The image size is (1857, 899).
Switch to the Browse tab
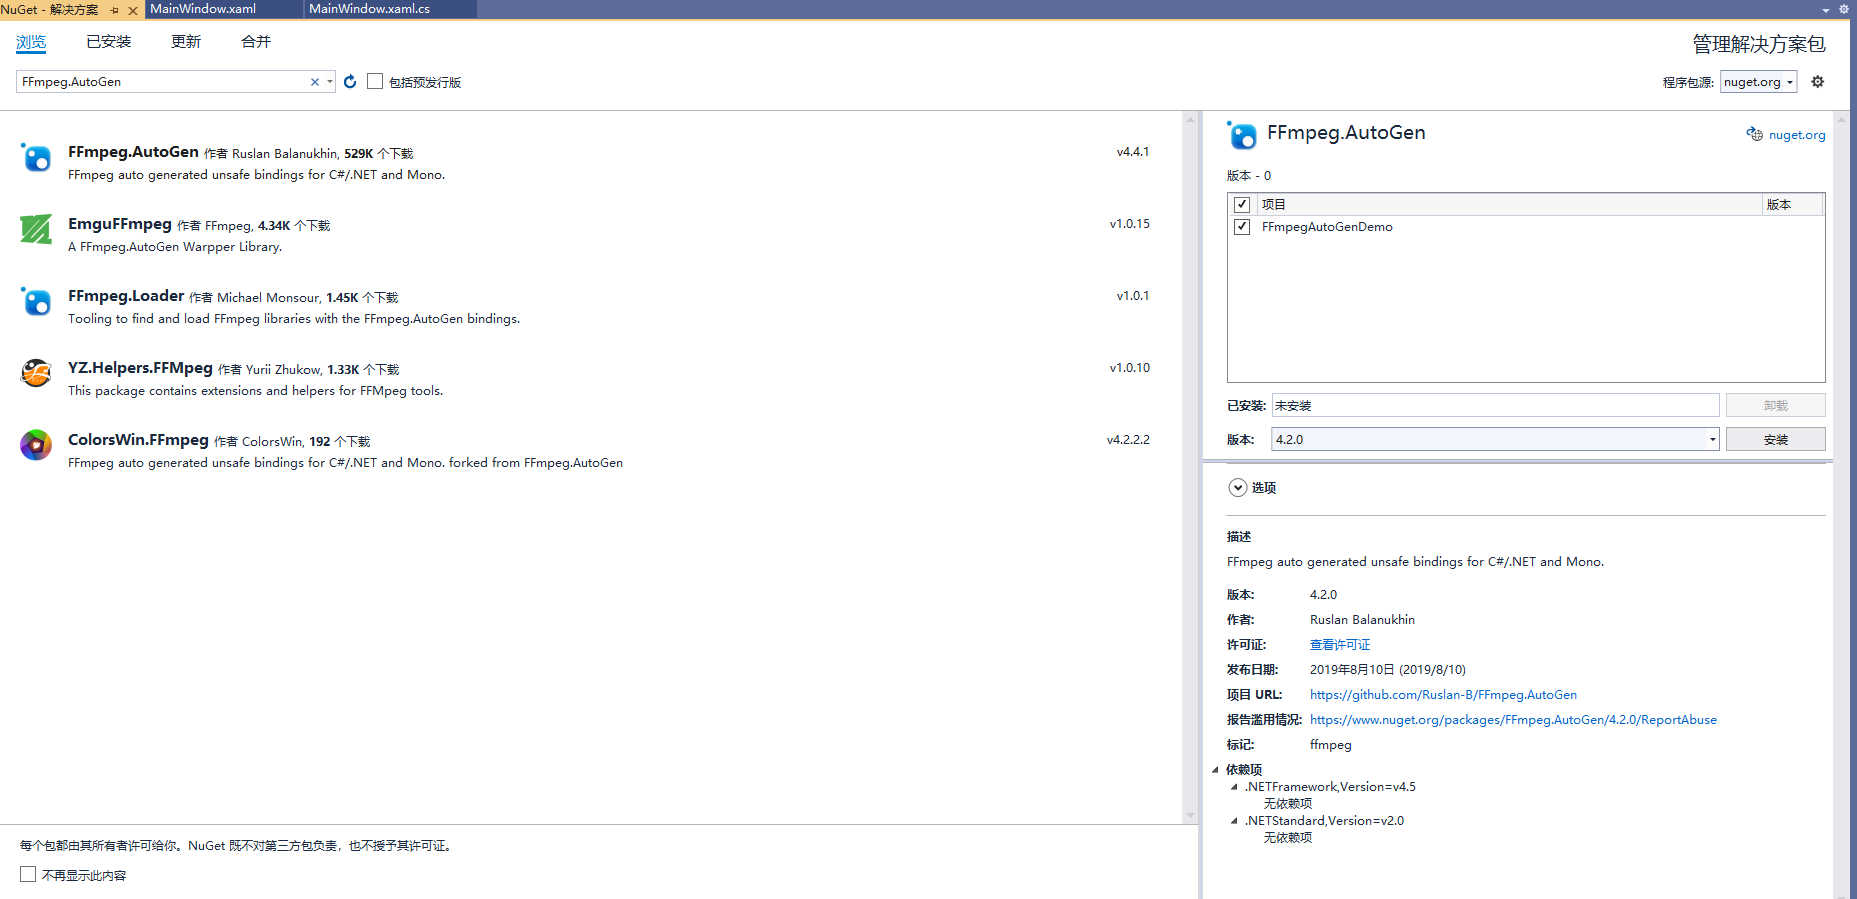coord(31,42)
